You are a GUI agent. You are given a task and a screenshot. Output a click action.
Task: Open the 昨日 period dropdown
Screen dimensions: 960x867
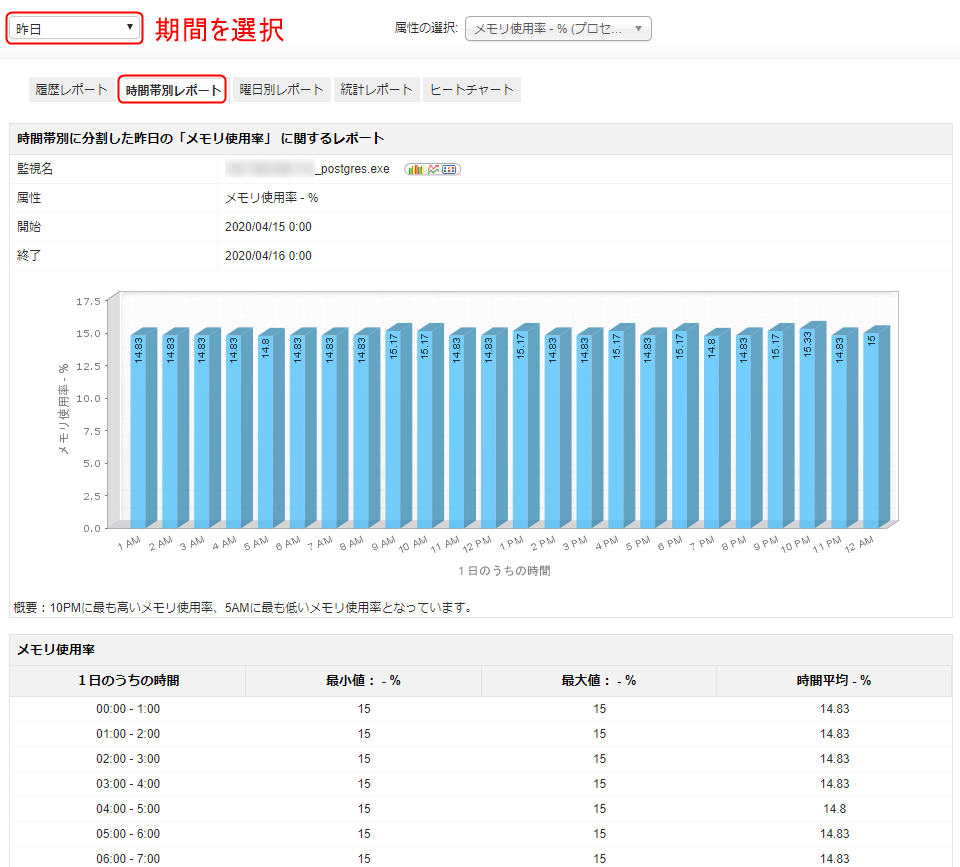point(75,28)
